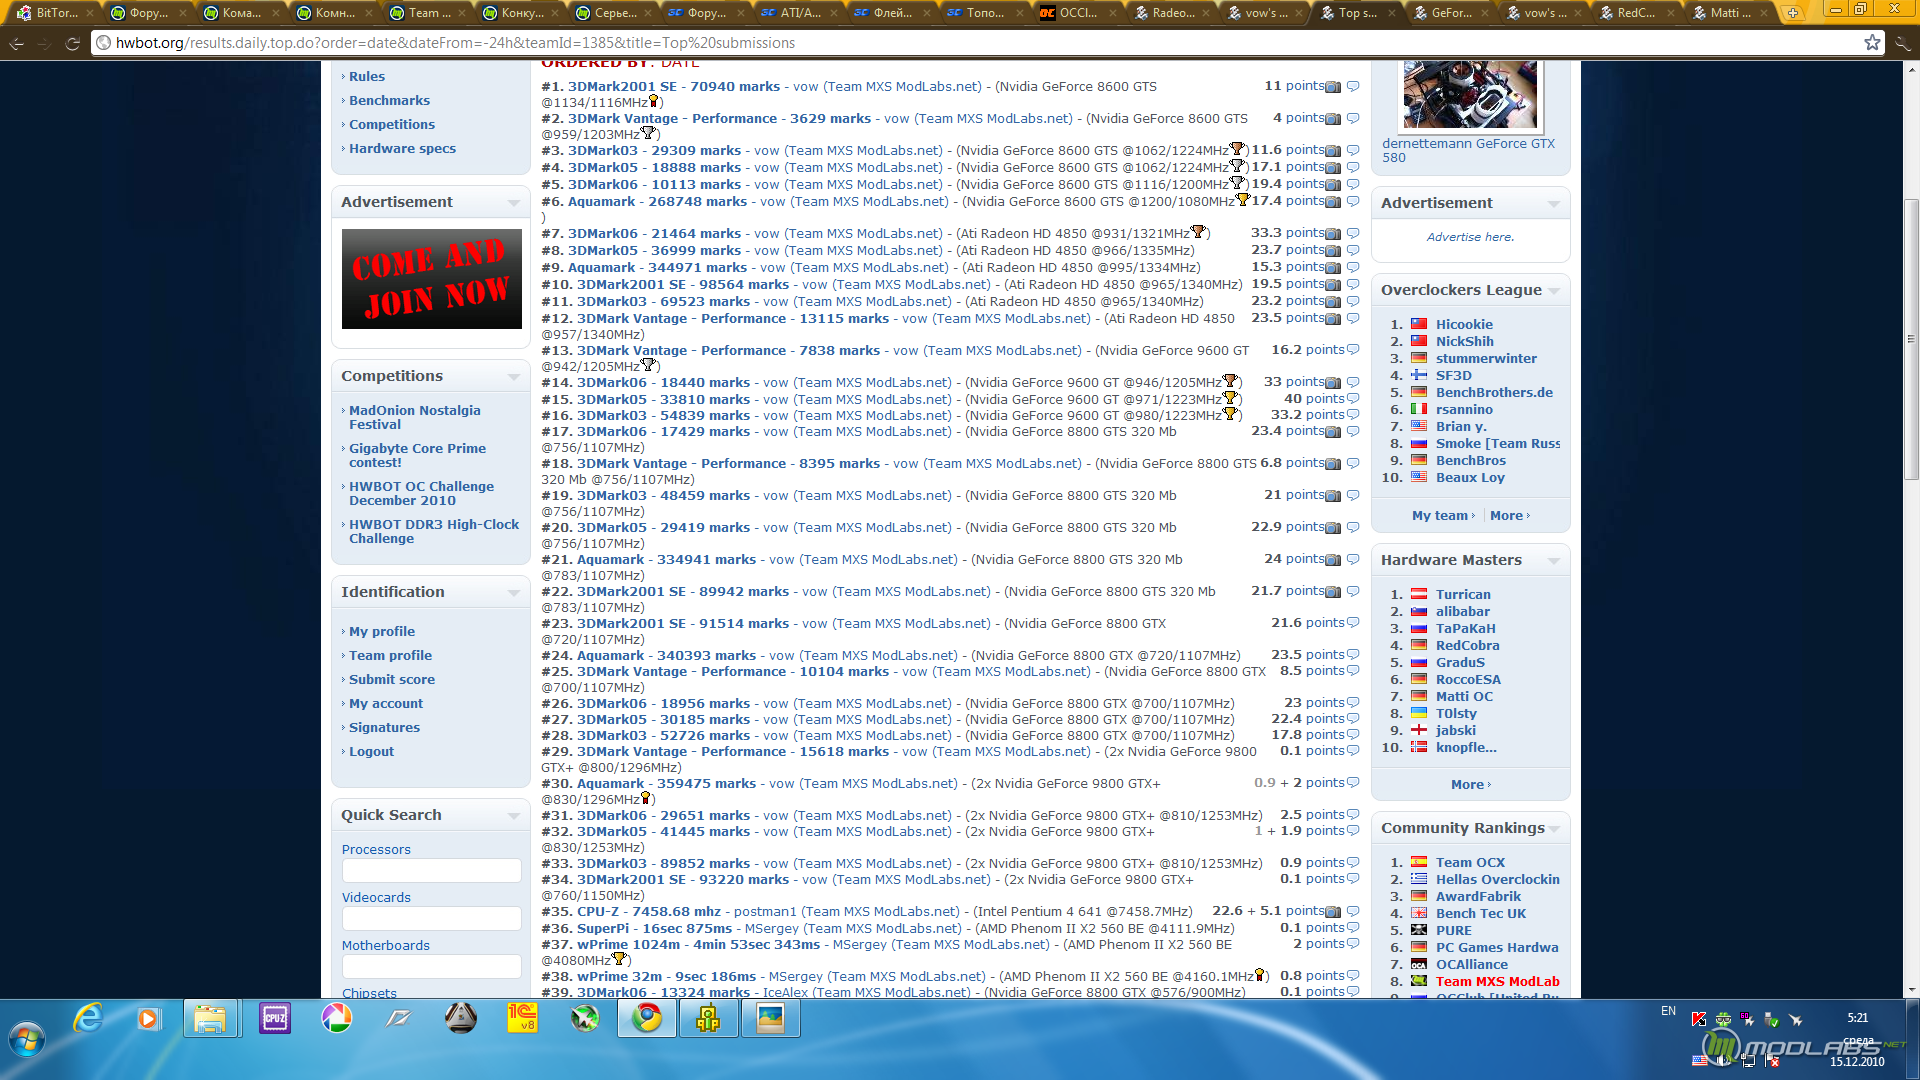Click the COME AND JOIN NOW banner
1920x1080 pixels.
point(431,279)
